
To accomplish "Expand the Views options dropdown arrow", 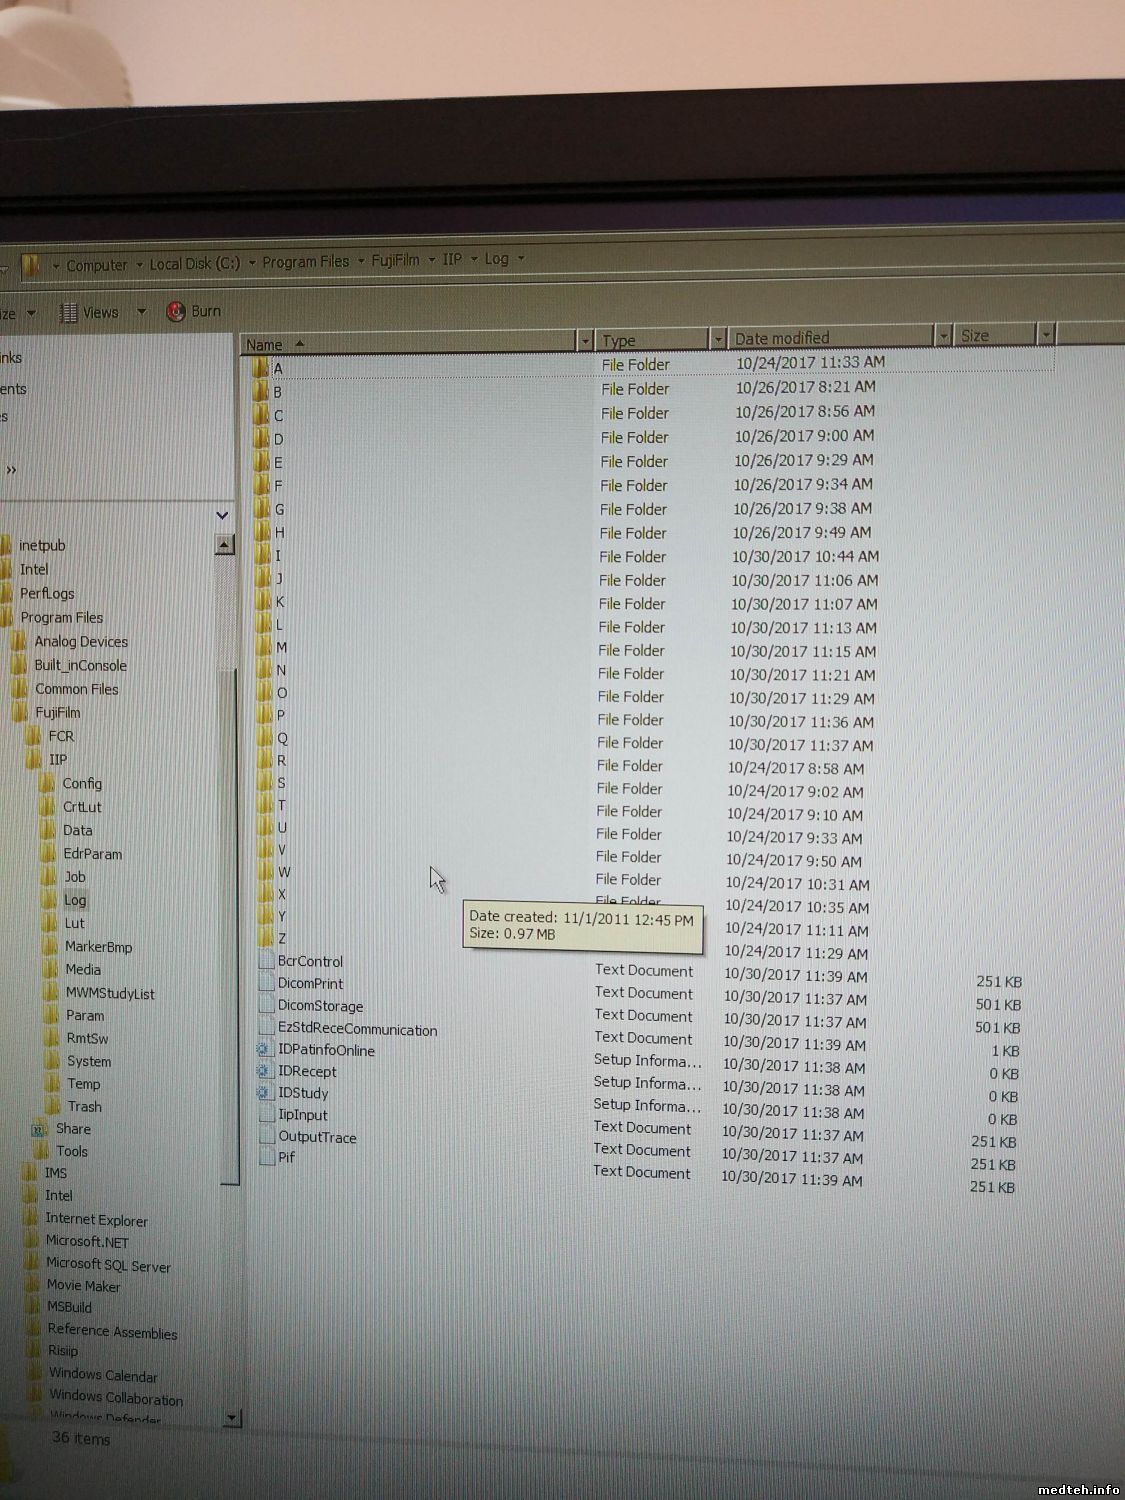I will click(141, 312).
